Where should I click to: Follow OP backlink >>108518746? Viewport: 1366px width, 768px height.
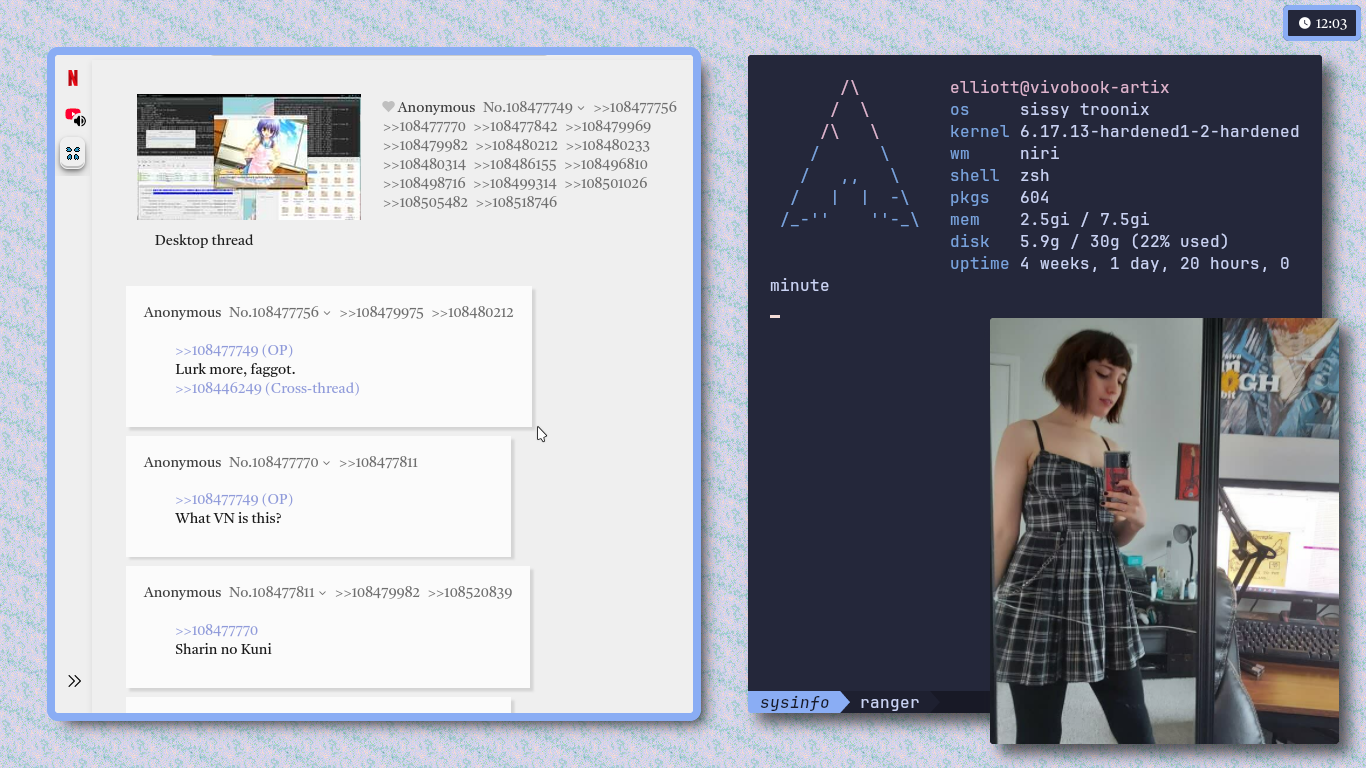(x=516, y=202)
